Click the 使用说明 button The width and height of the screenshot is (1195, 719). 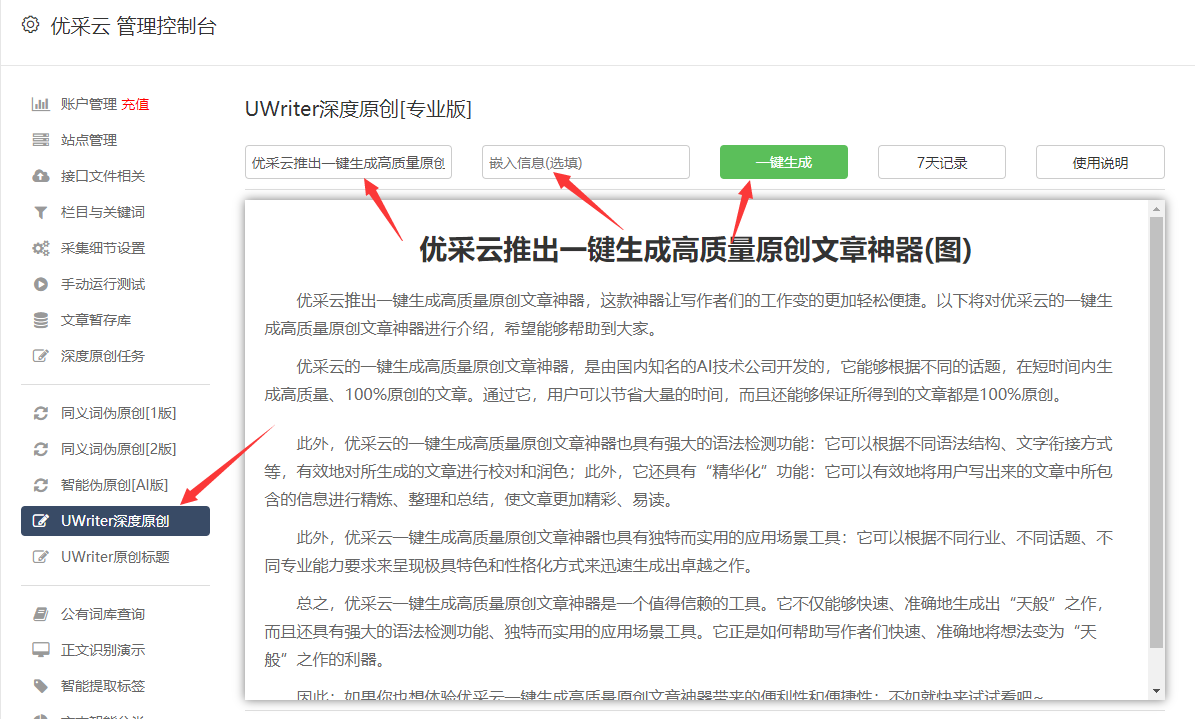pos(1100,162)
